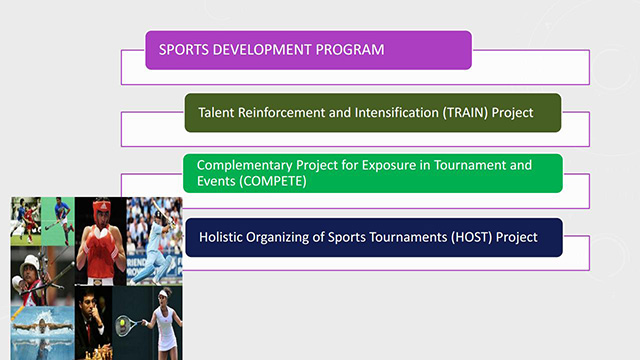The height and width of the screenshot is (360, 640).
Task: Select the olive TRAIN Project label
Action: coord(373,113)
